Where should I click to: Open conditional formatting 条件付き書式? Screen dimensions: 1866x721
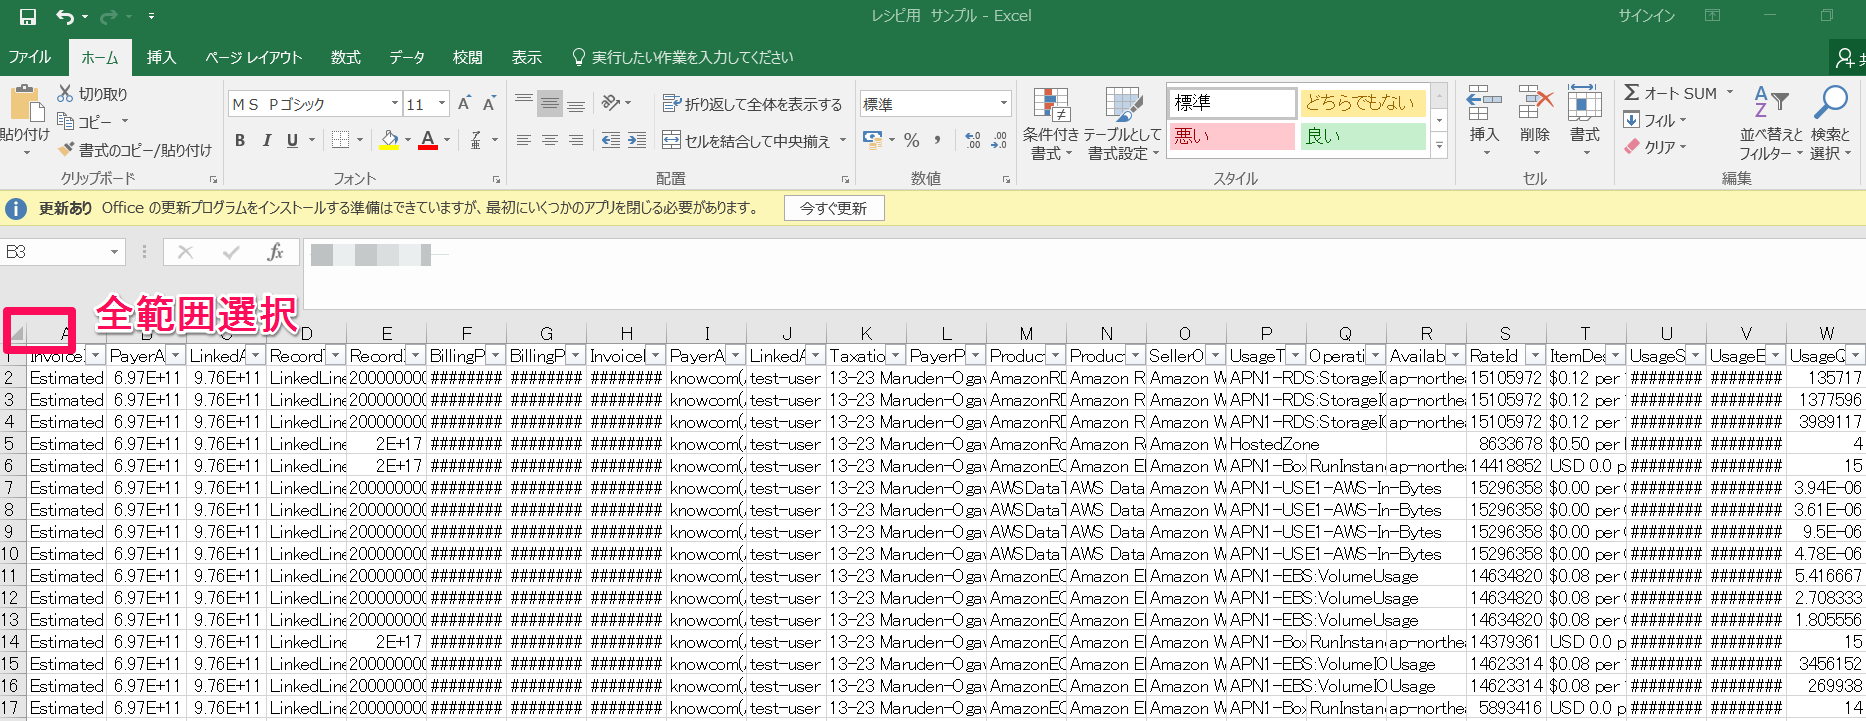pyautogui.click(x=1051, y=123)
